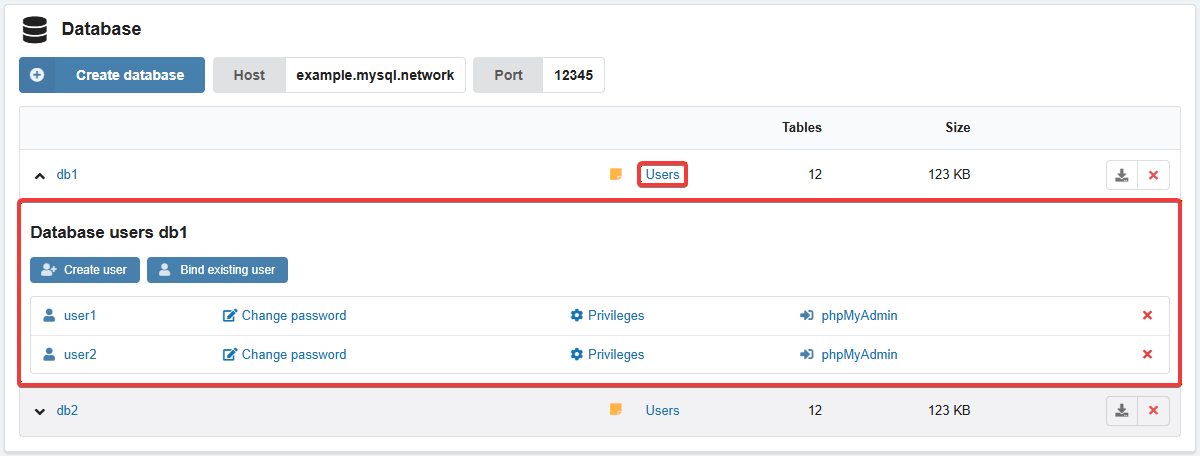Screen dimensions: 1200x456
Task: Delete the db2 database
Action: 1153,411
